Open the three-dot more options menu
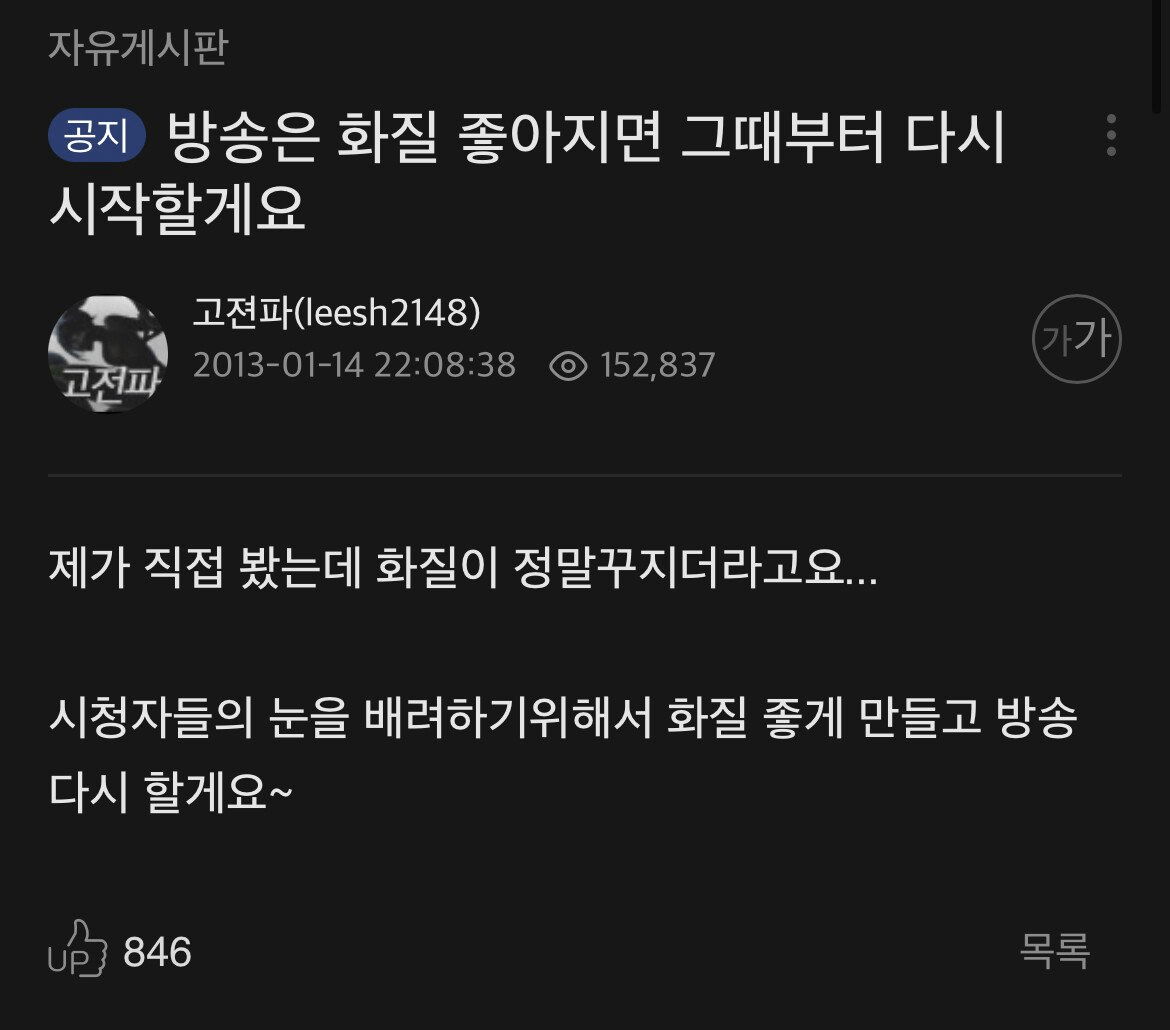The image size is (1170, 1030). 1111,135
